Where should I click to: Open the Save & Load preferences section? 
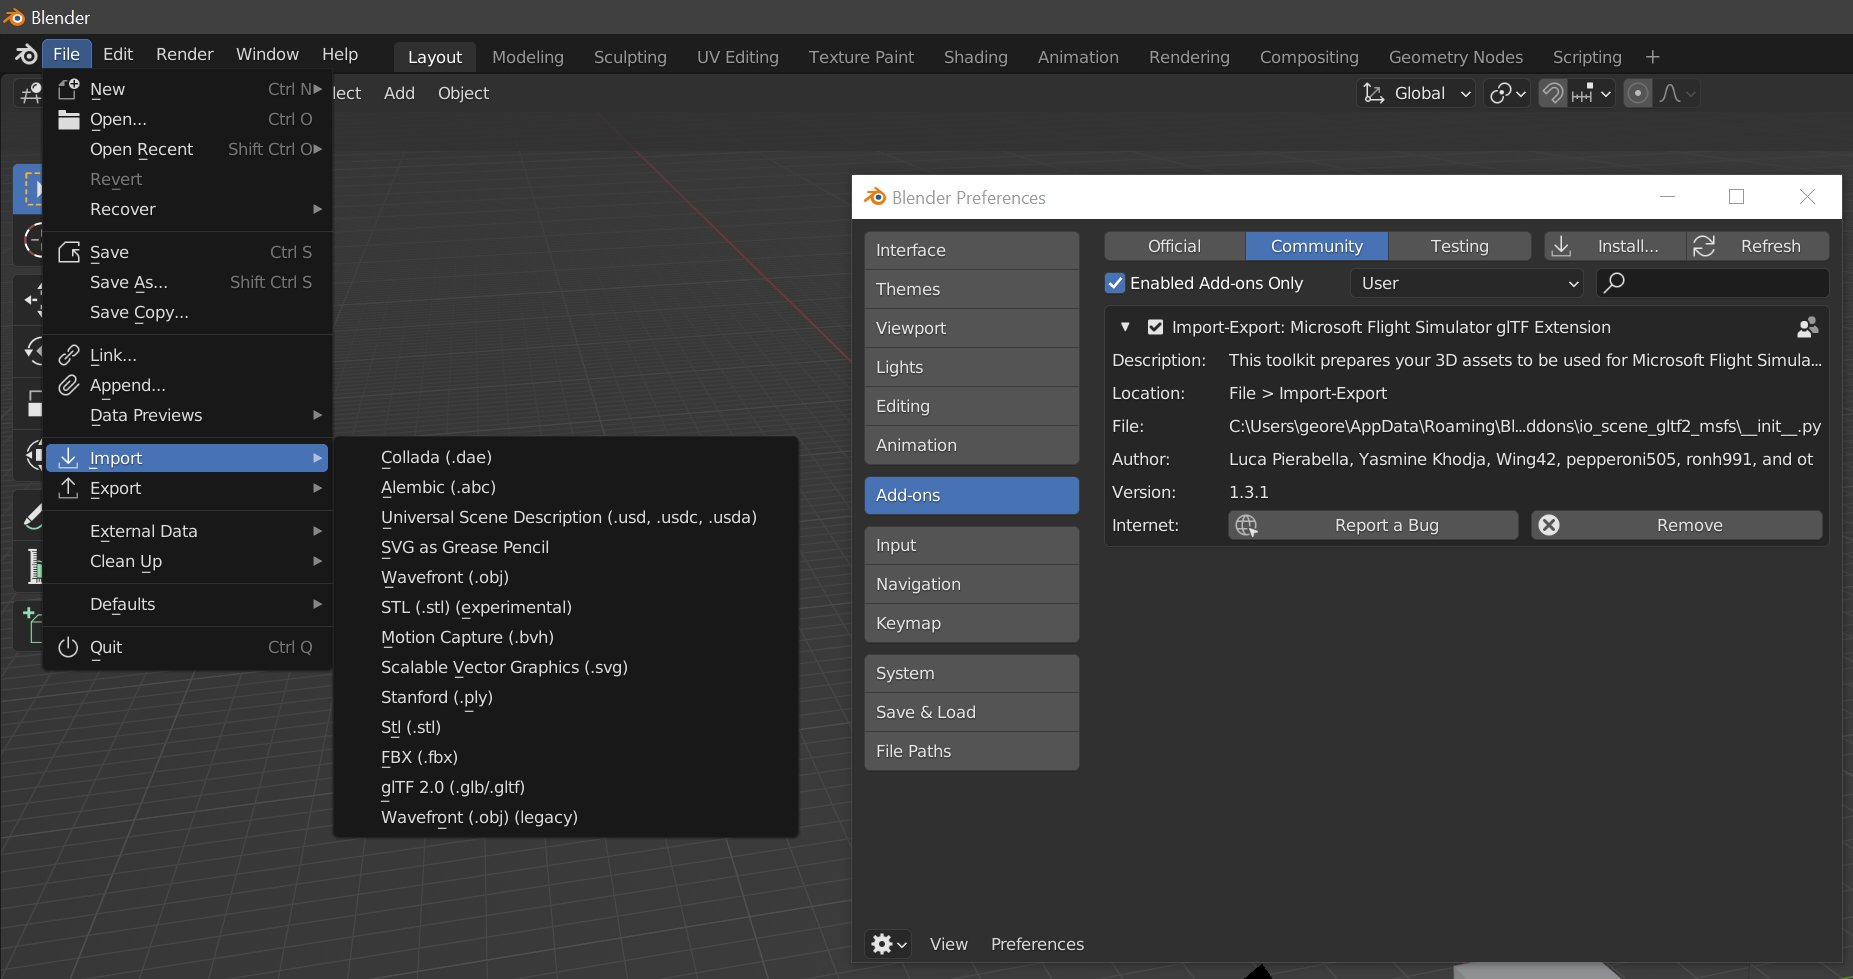click(x=972, y=712)
